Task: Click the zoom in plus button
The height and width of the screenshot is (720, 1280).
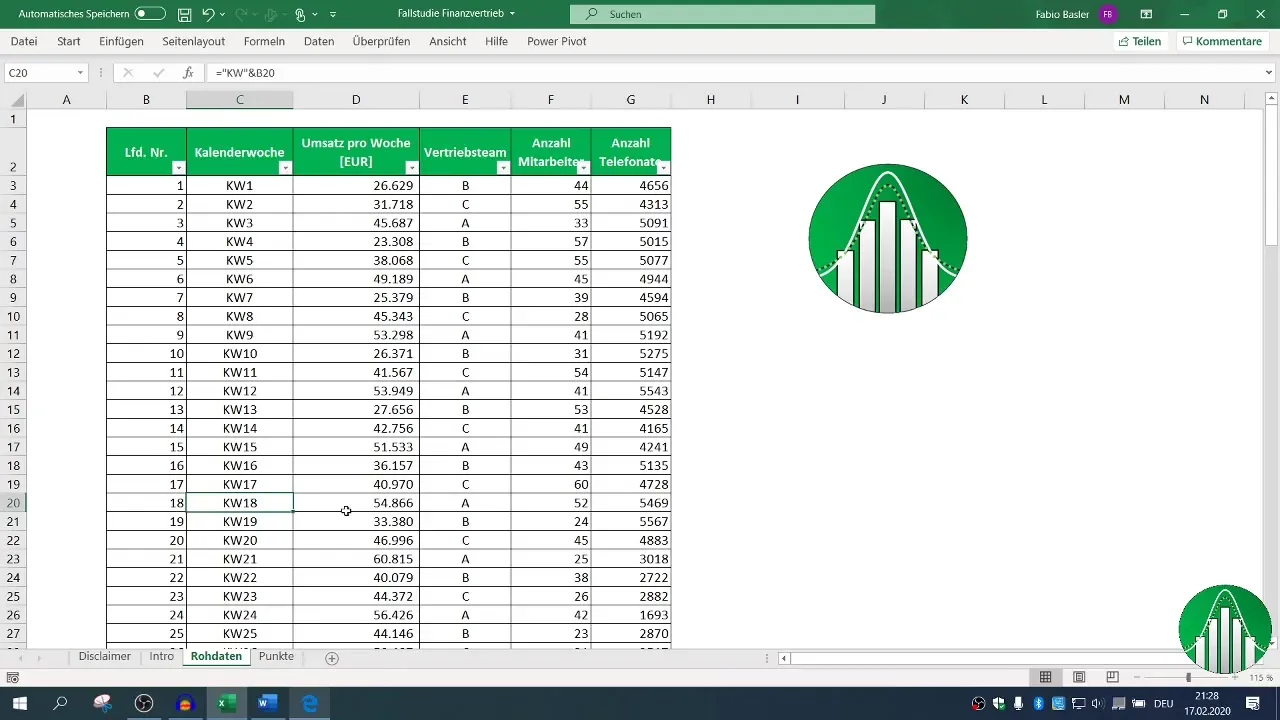Action: click(x=1237, y=677)
